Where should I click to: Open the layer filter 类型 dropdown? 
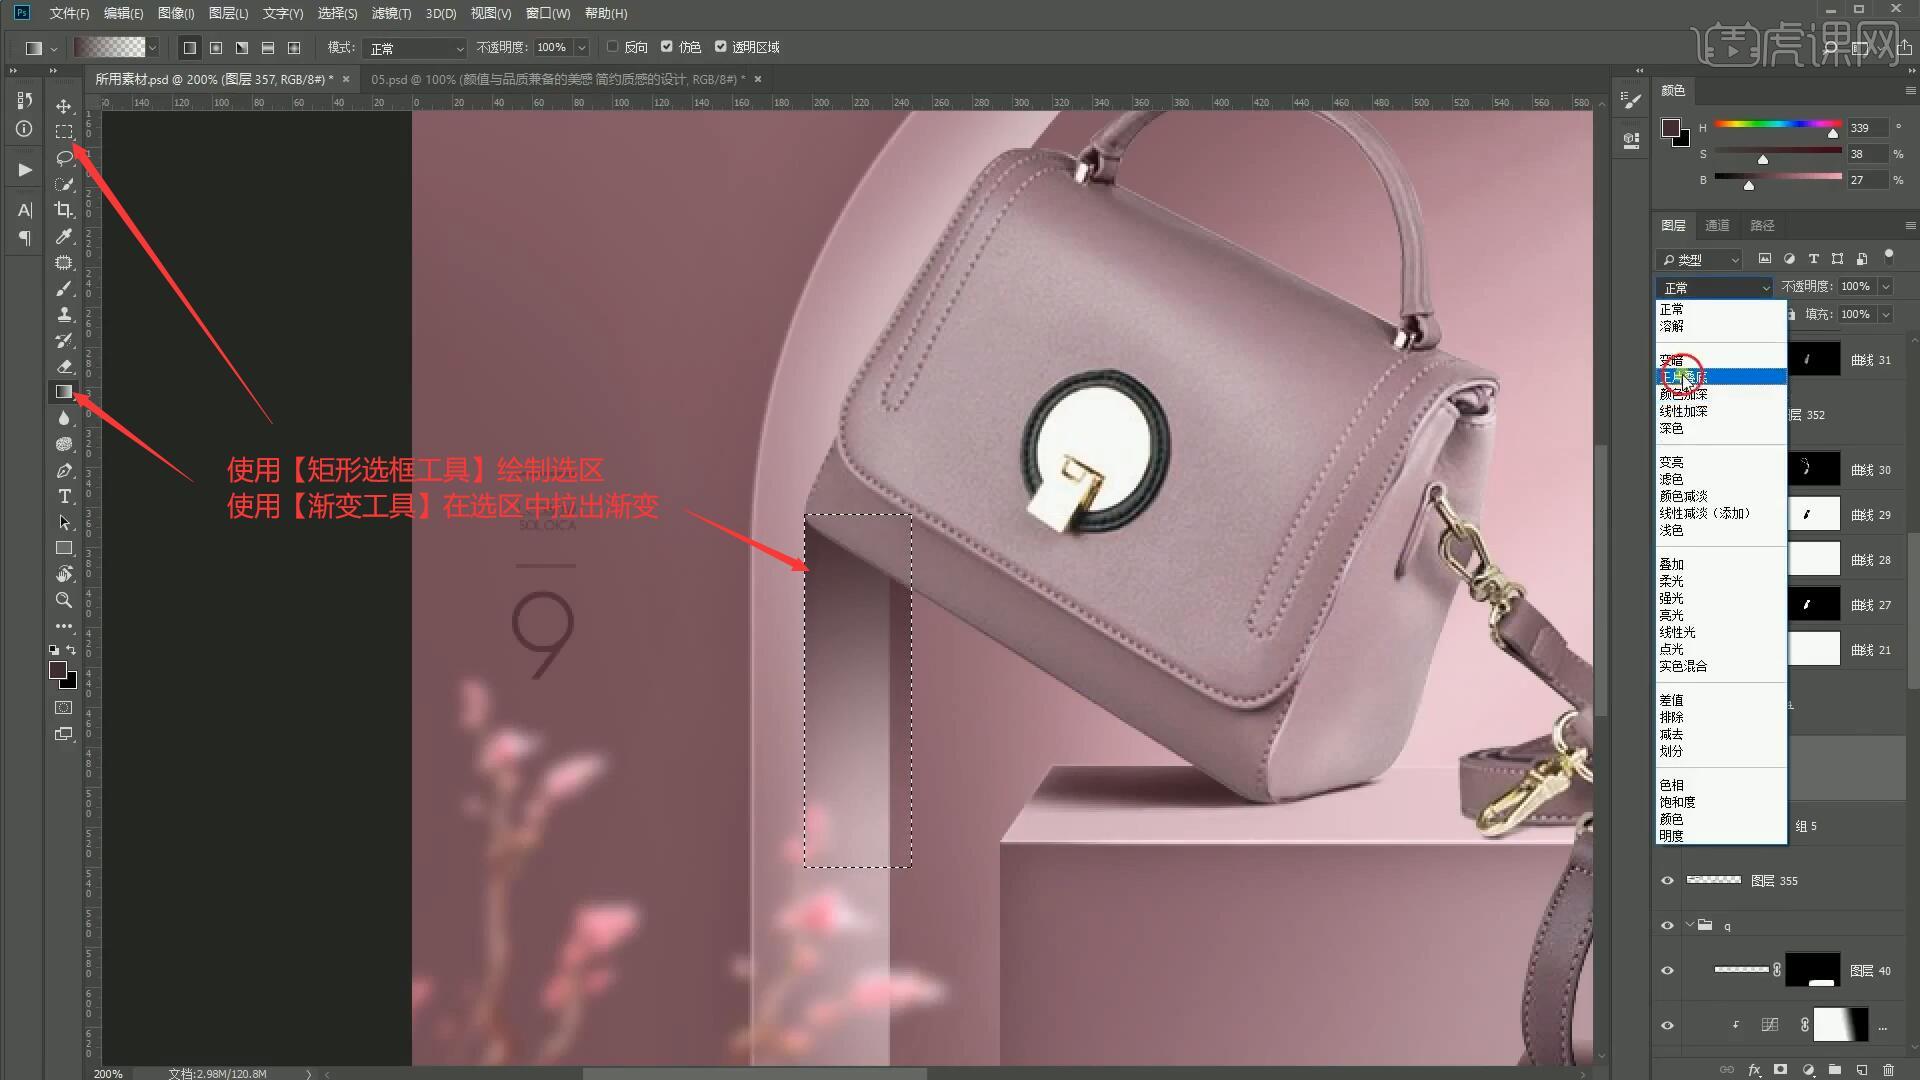[1699, 260]
